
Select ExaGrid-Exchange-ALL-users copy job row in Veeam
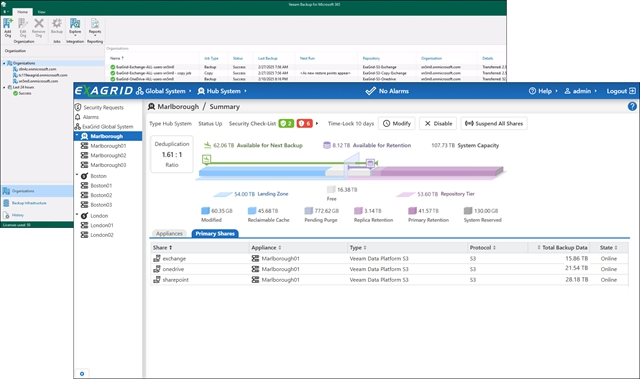306,73
